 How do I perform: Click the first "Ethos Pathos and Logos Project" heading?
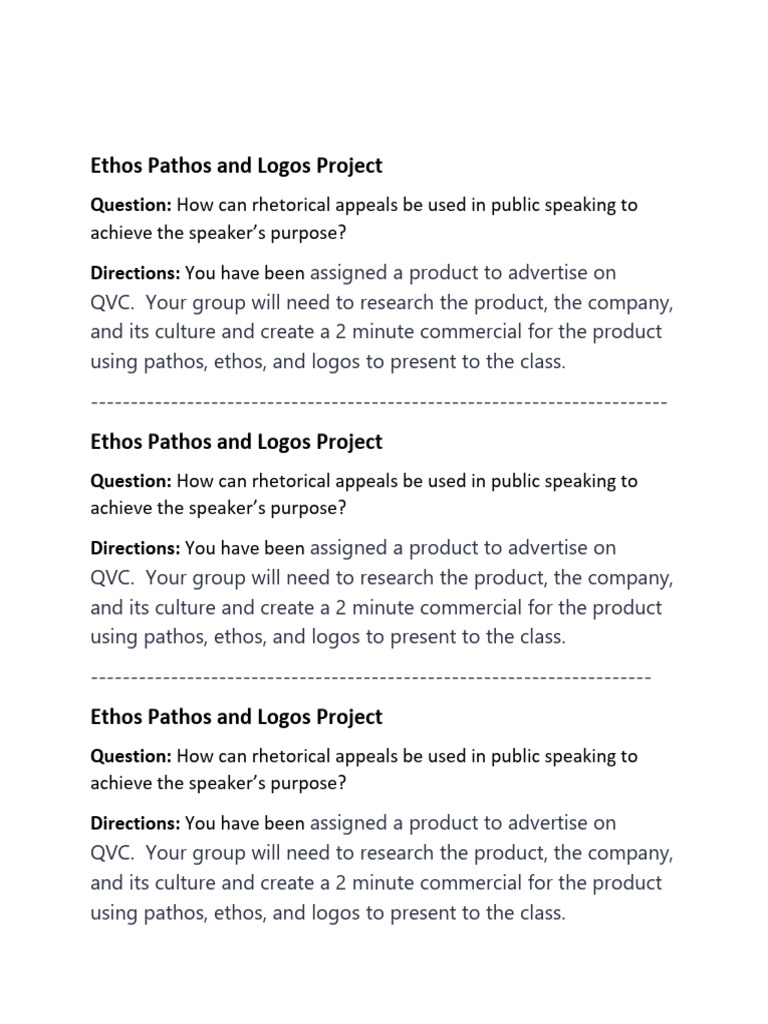(x=236, y=166)
